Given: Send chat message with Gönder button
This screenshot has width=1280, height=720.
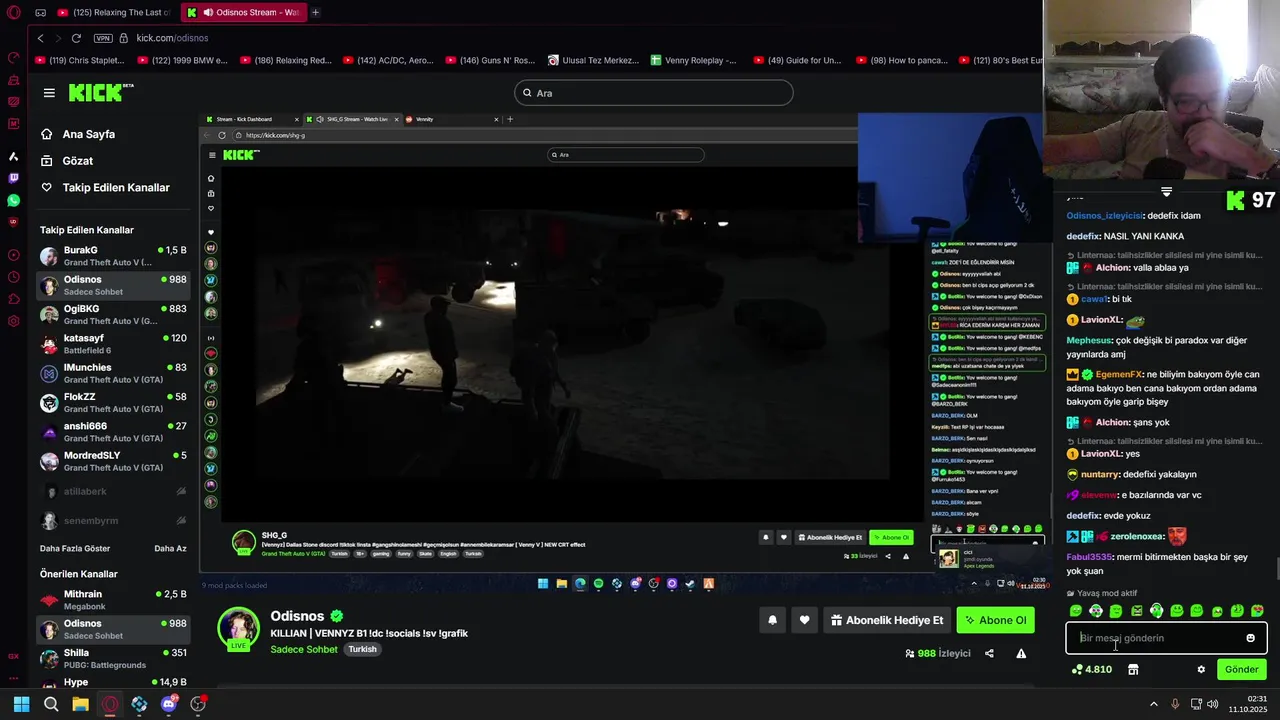Looking at the screenshot, I should pos(1241,669).
